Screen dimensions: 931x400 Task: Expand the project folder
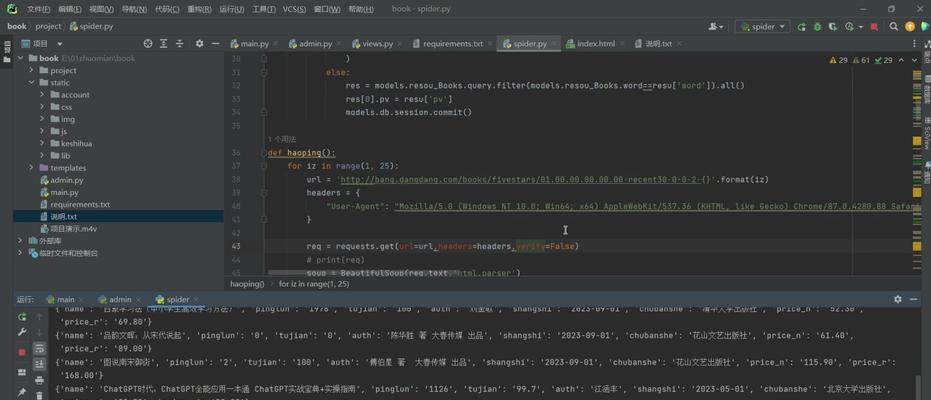[x=31, y=70]
